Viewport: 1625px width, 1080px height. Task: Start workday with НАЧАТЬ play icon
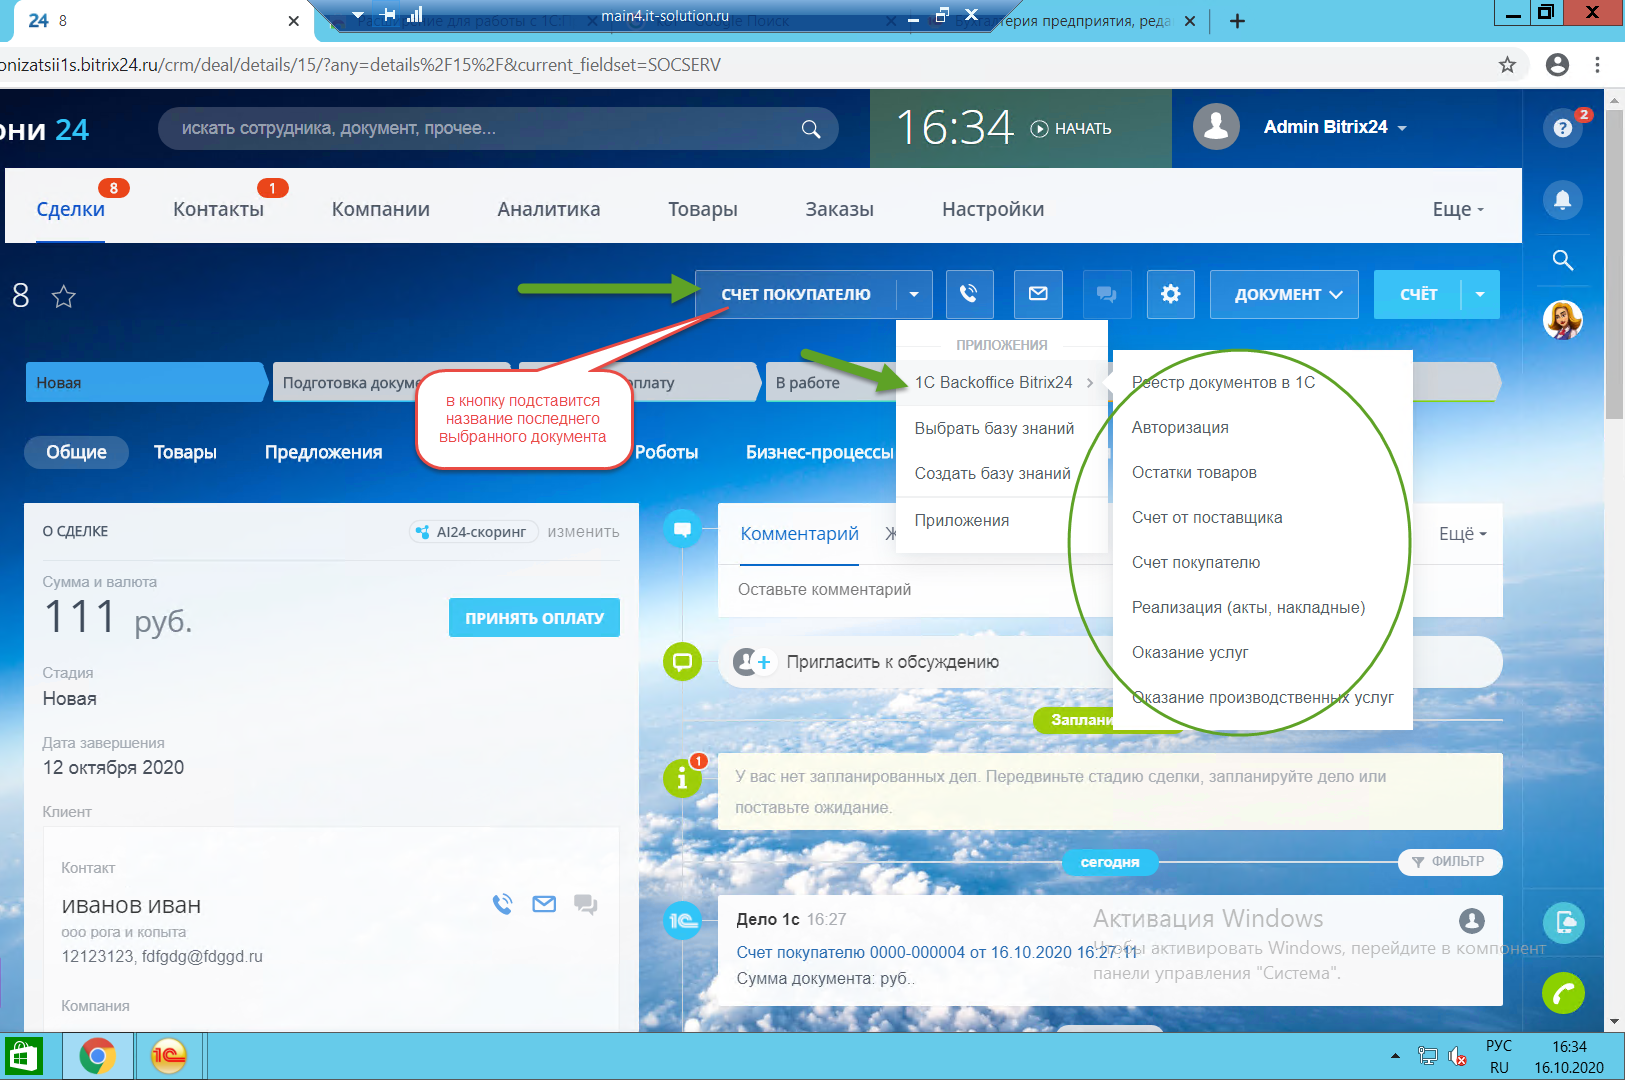(x=1039, y=128)
